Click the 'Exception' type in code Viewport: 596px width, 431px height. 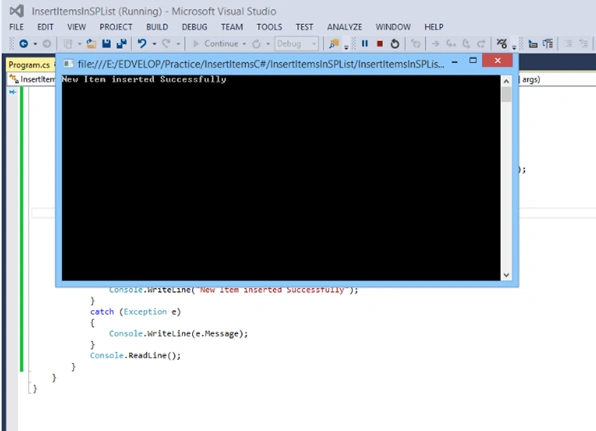coord(145,312)
